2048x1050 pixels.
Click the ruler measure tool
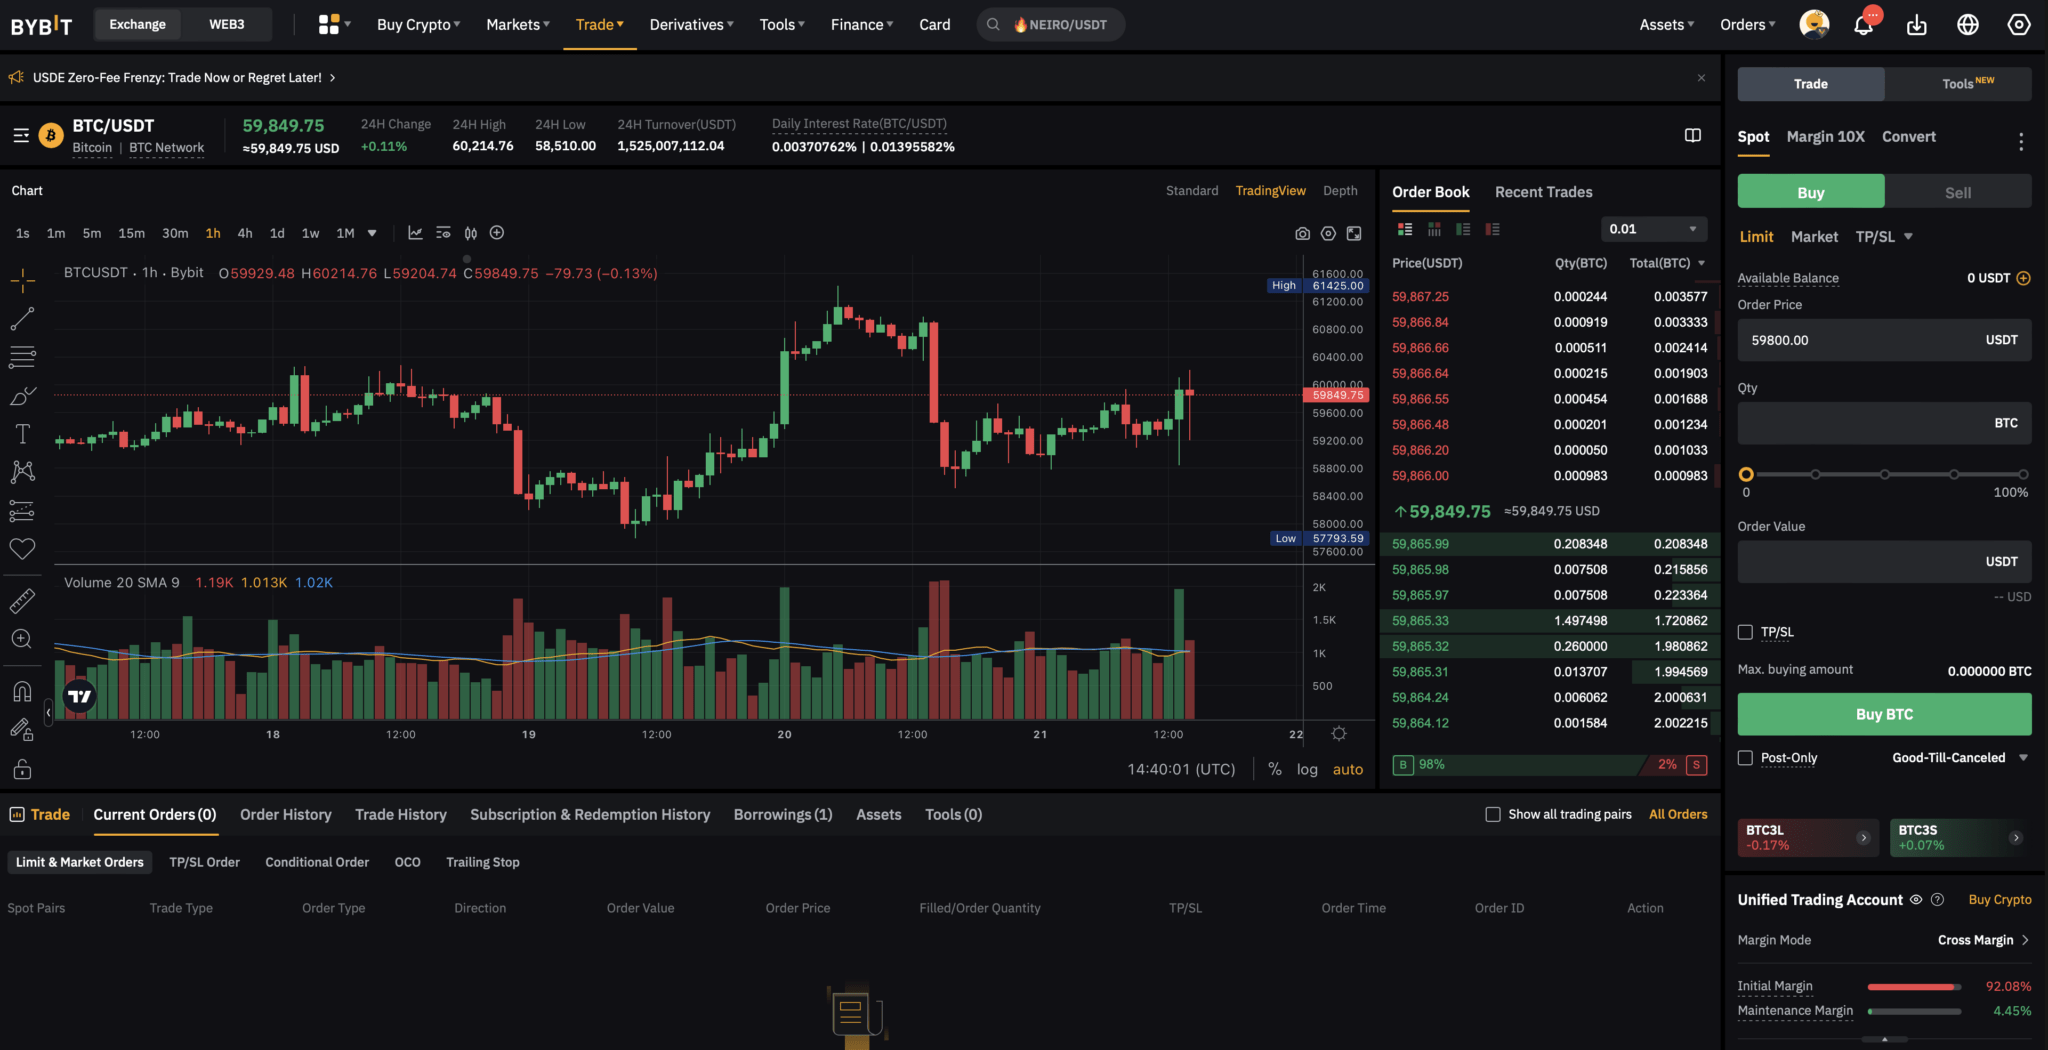22,600
